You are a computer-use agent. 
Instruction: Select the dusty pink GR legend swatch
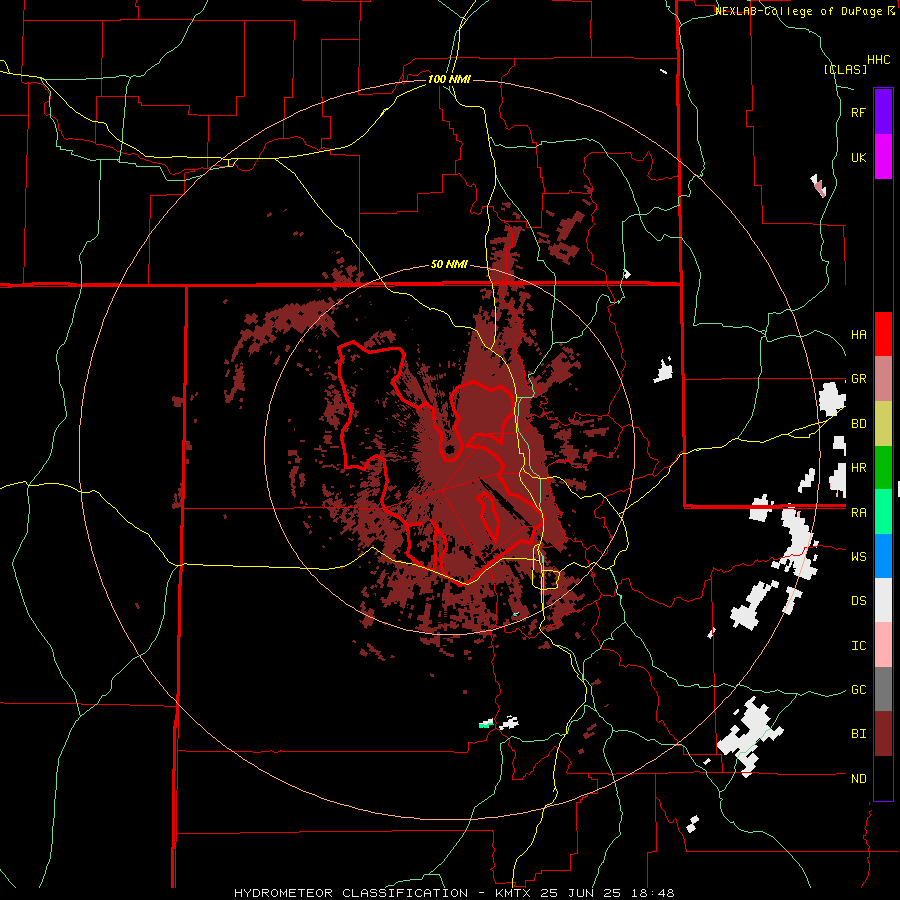tap(883, 379)
